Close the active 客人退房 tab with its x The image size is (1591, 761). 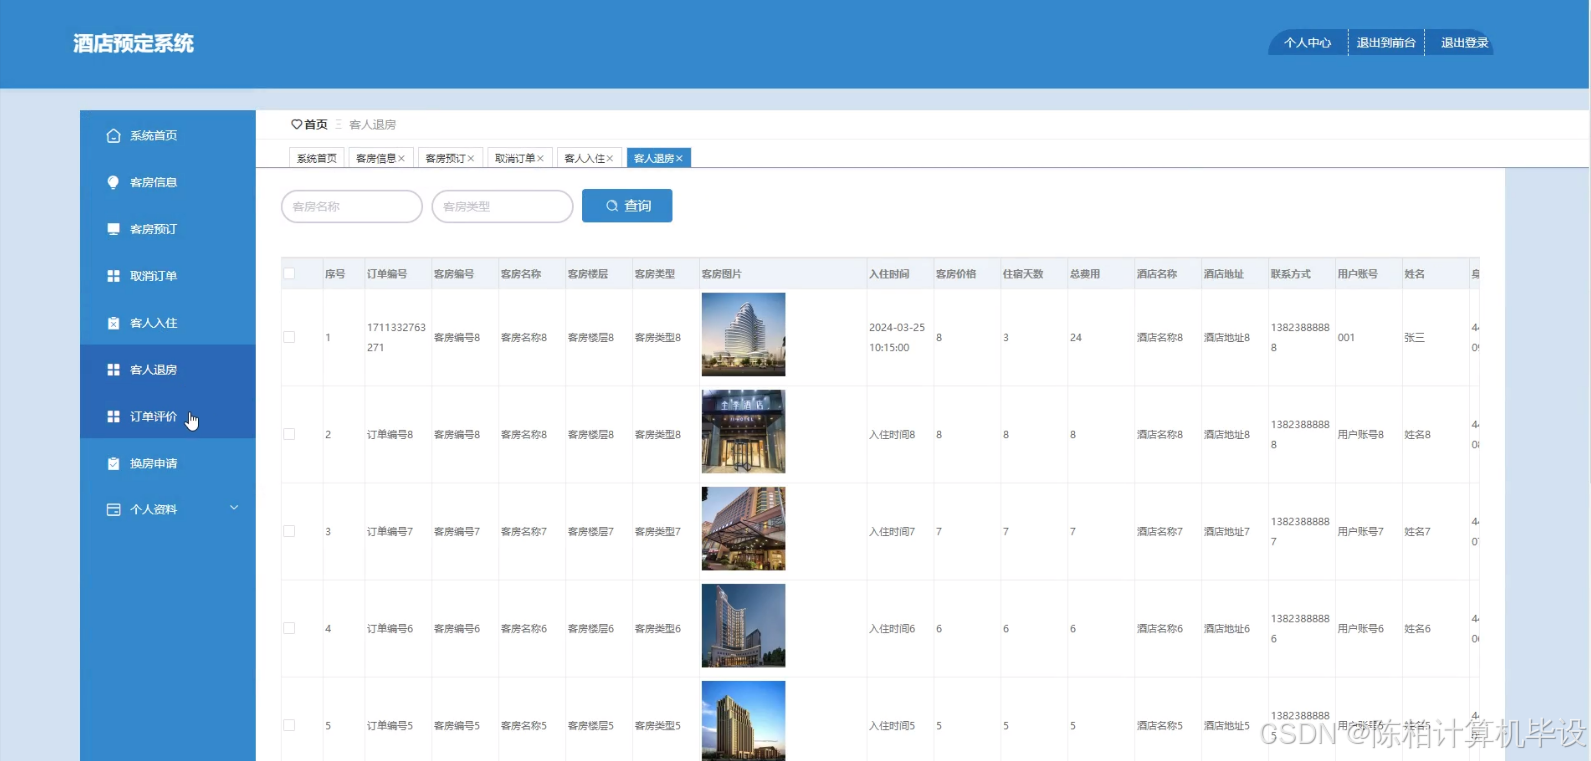click(x=679, y=159)
